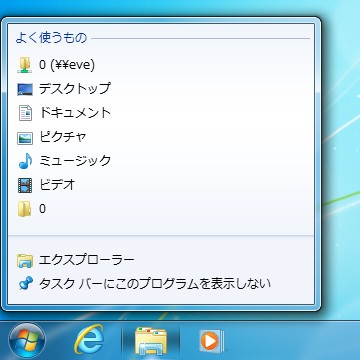Launch エクスプローラー from the jump list

pyautogui.click(x=161, y=260)
